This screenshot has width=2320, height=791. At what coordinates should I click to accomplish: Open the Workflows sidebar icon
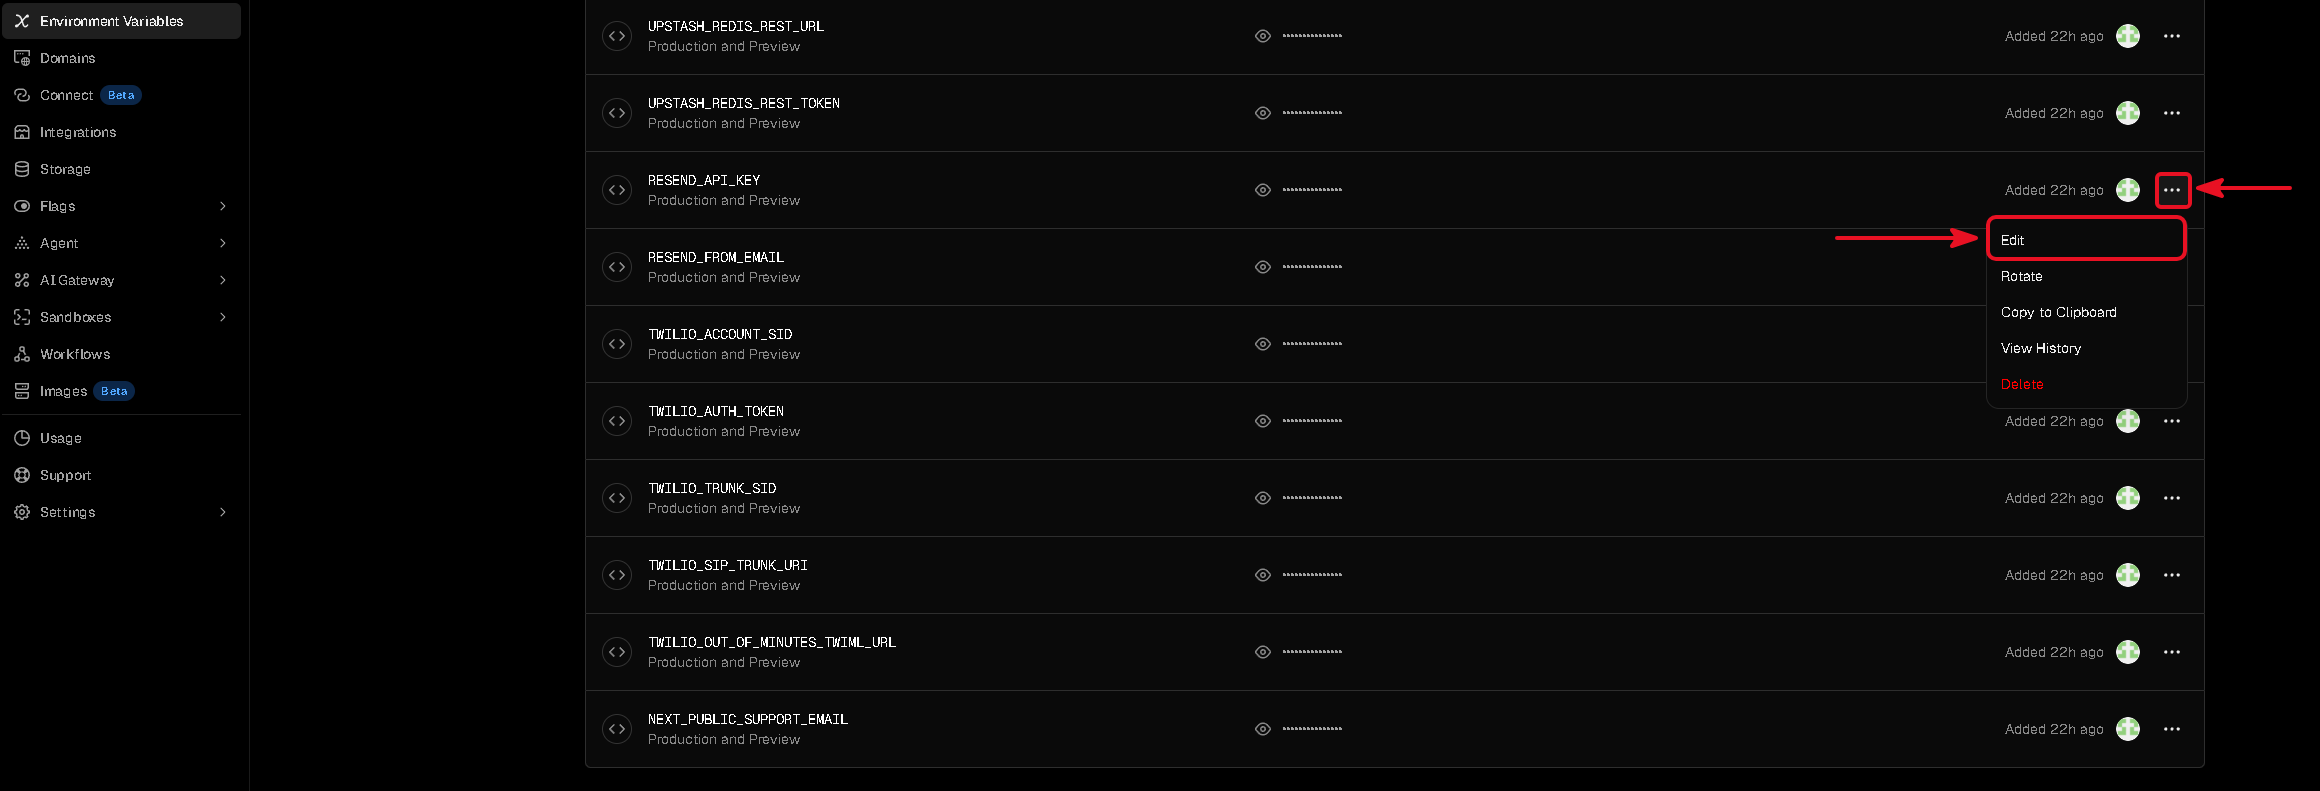[x=22, y=354]
